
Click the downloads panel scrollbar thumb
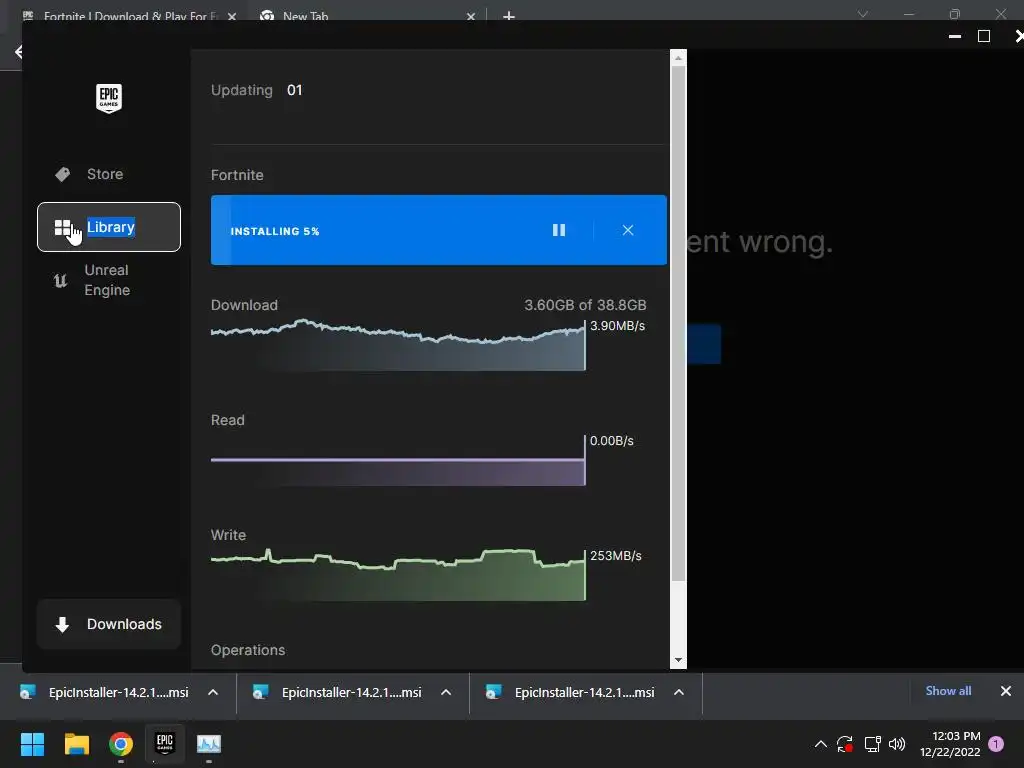point(678,323)
